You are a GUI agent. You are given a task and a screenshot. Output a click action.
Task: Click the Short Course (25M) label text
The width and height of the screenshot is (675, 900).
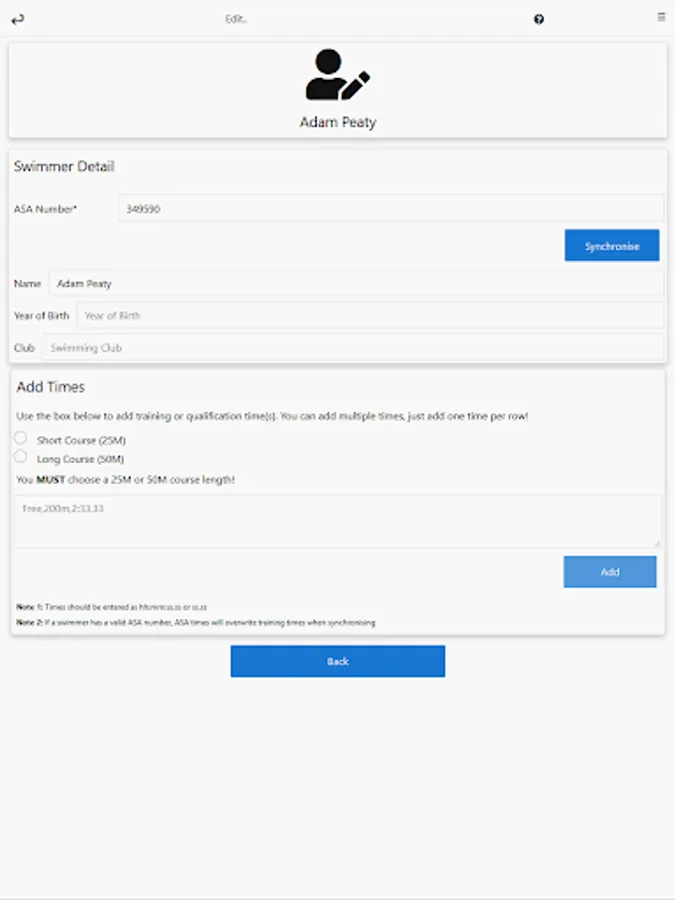click(82, 440)
